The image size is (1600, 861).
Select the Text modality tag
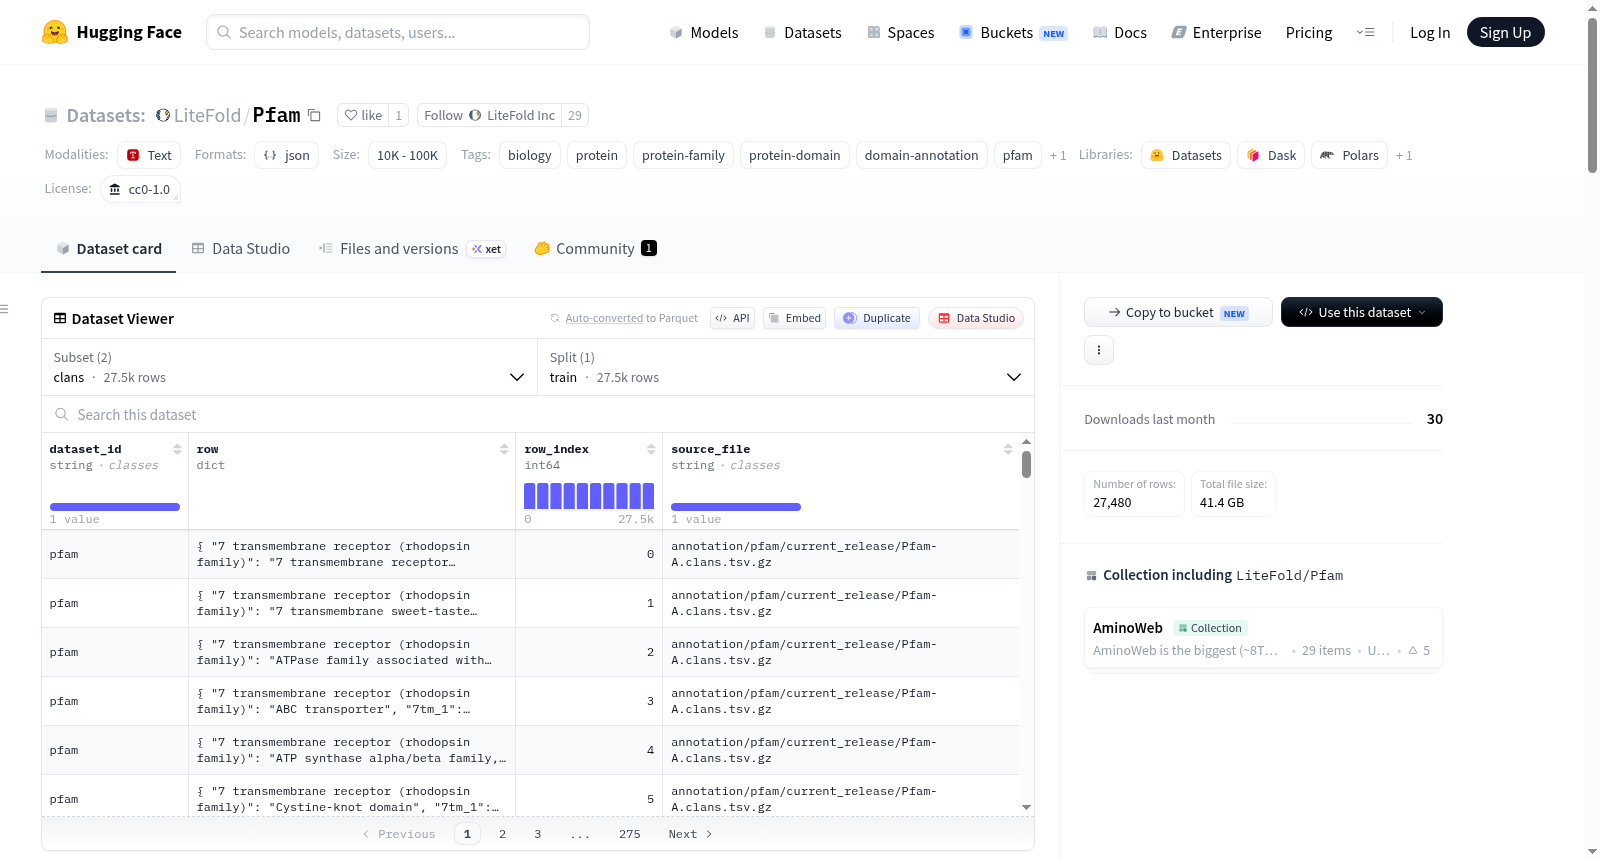(x=149, y=155)
